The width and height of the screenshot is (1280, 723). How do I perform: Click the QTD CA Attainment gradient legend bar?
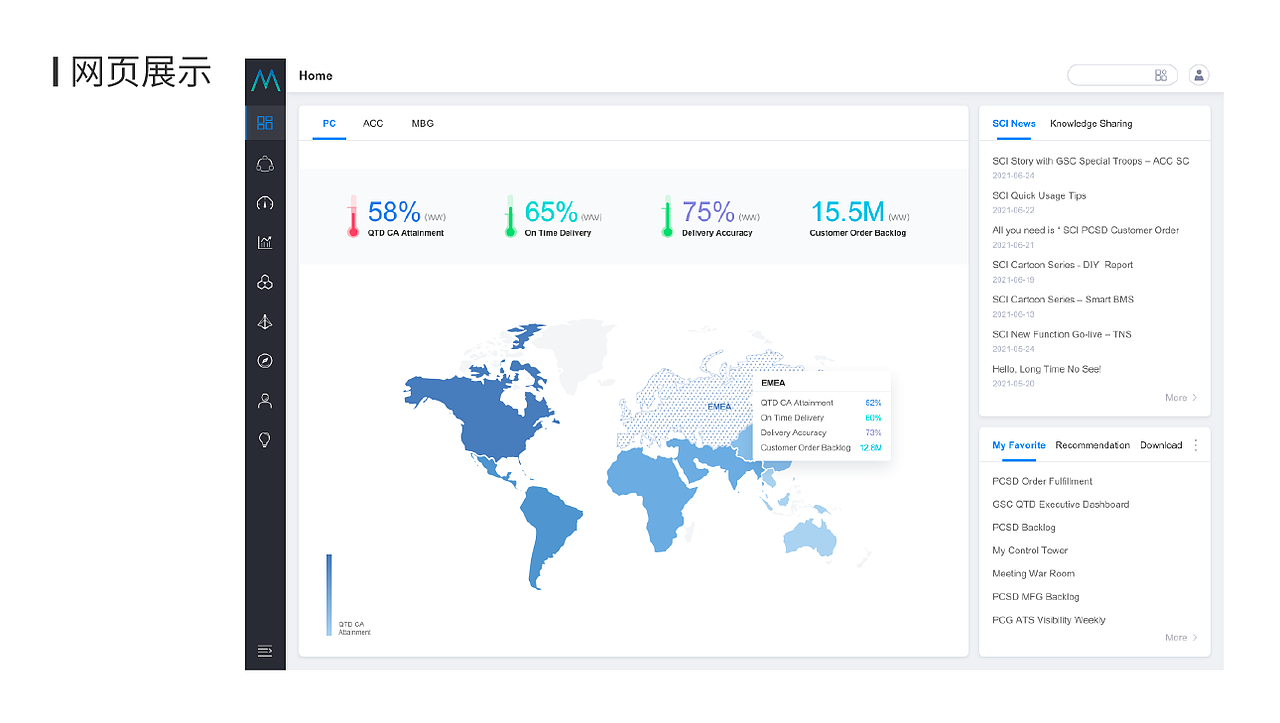329,595
